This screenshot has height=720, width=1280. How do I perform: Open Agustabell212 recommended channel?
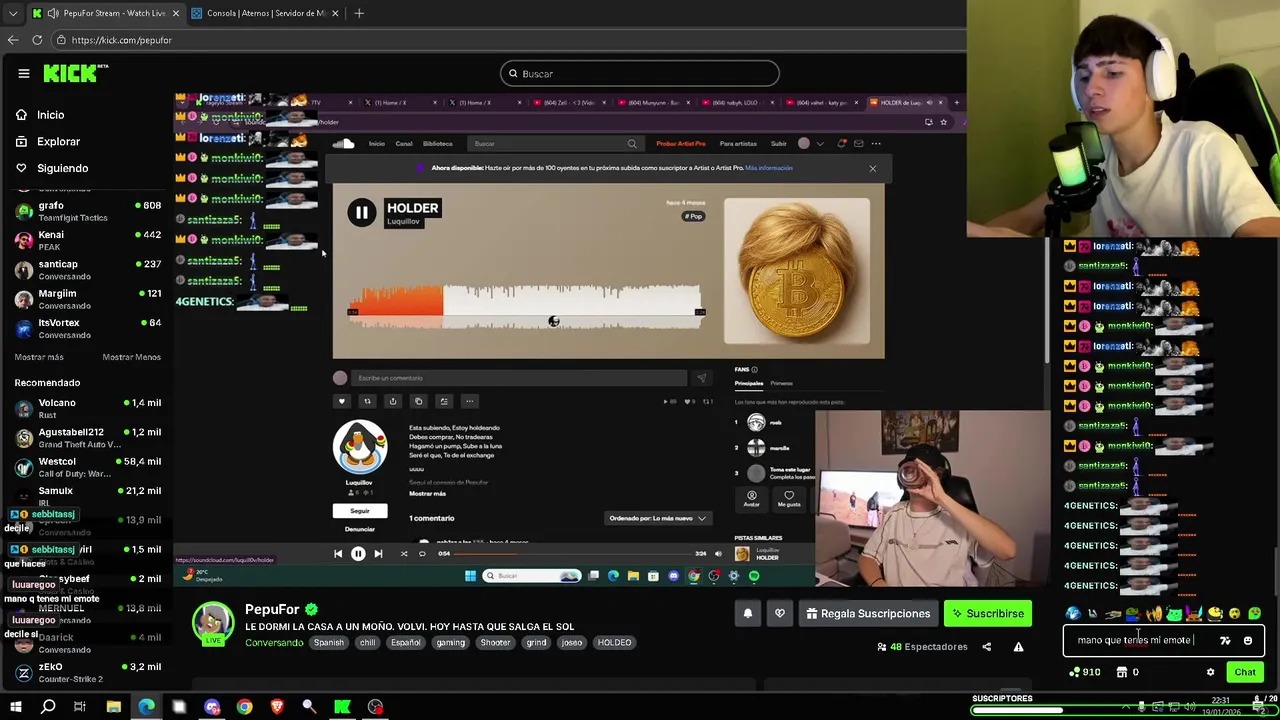tap(87, 437)
